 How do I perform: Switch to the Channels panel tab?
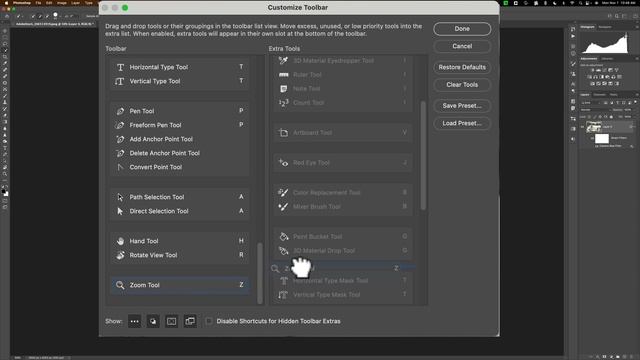tap(600, 95)
